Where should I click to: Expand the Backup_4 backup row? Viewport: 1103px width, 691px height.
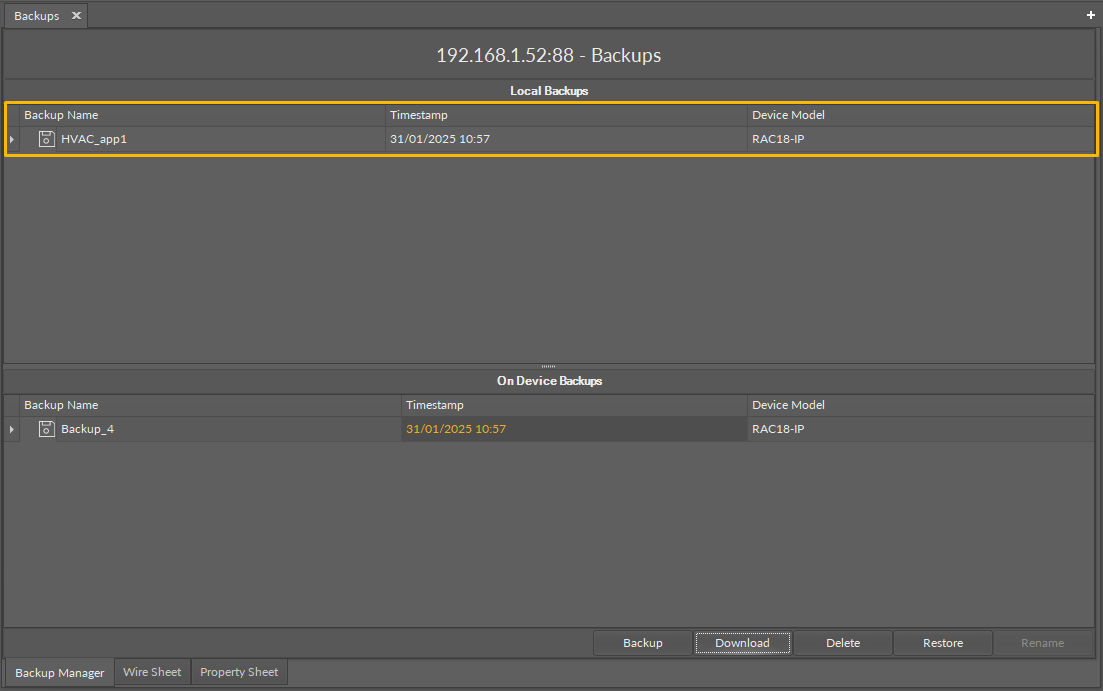click(x=12, y=429)
